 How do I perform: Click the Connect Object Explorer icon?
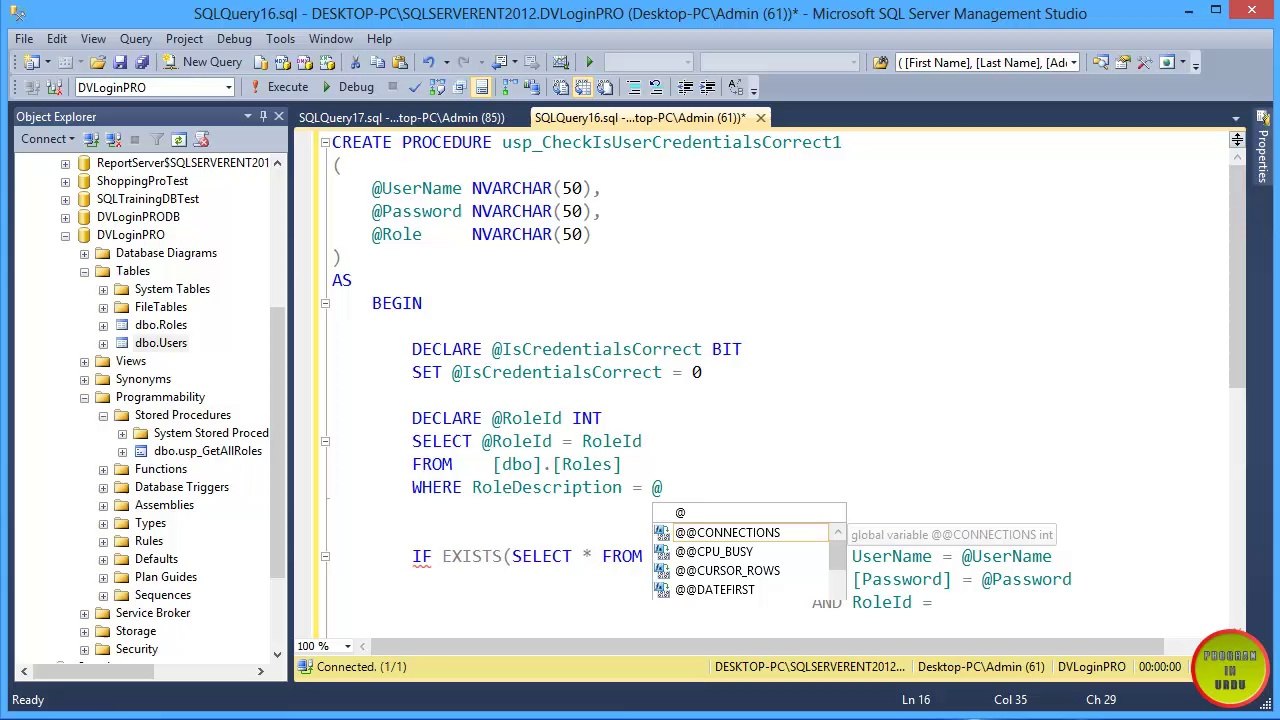point(91,139)
